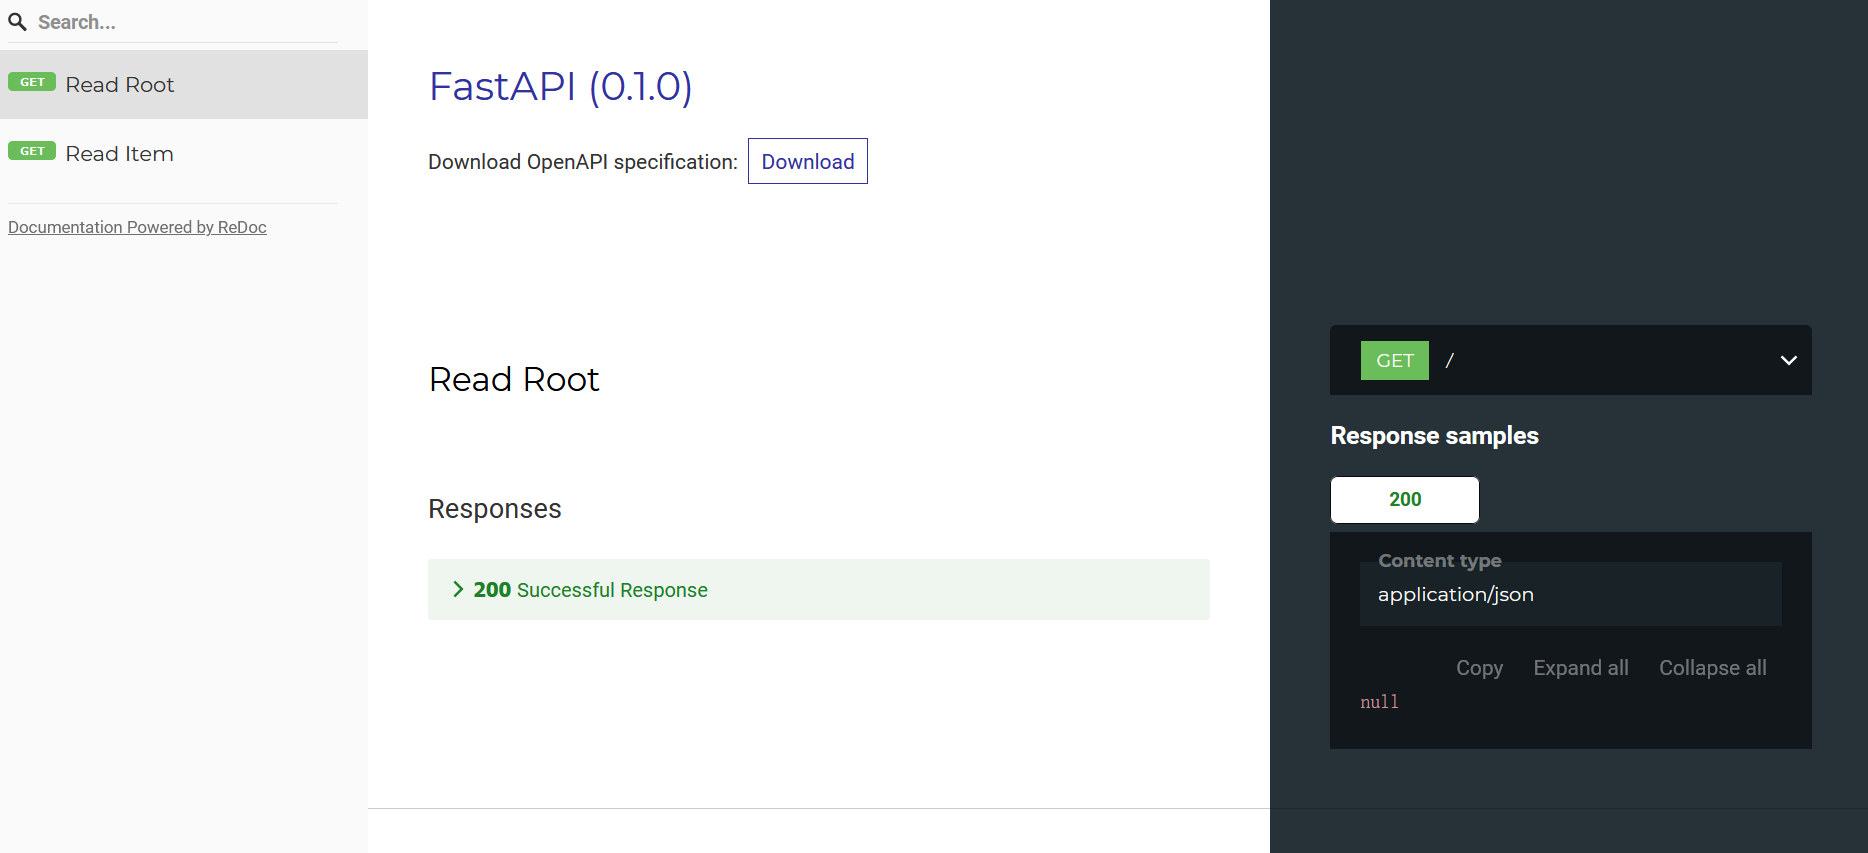Click the Response samples heading
1868x853 pixels.
point(1435,436)
